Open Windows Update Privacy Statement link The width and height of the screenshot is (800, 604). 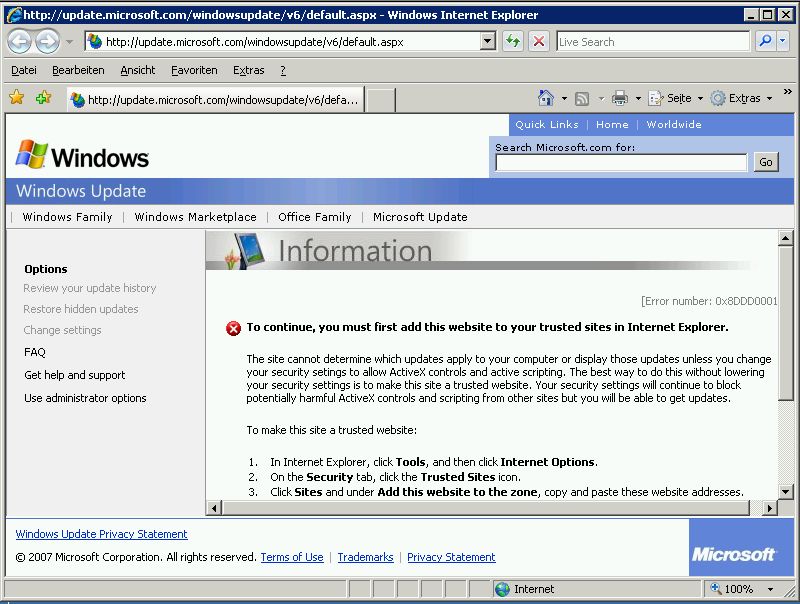102,534
